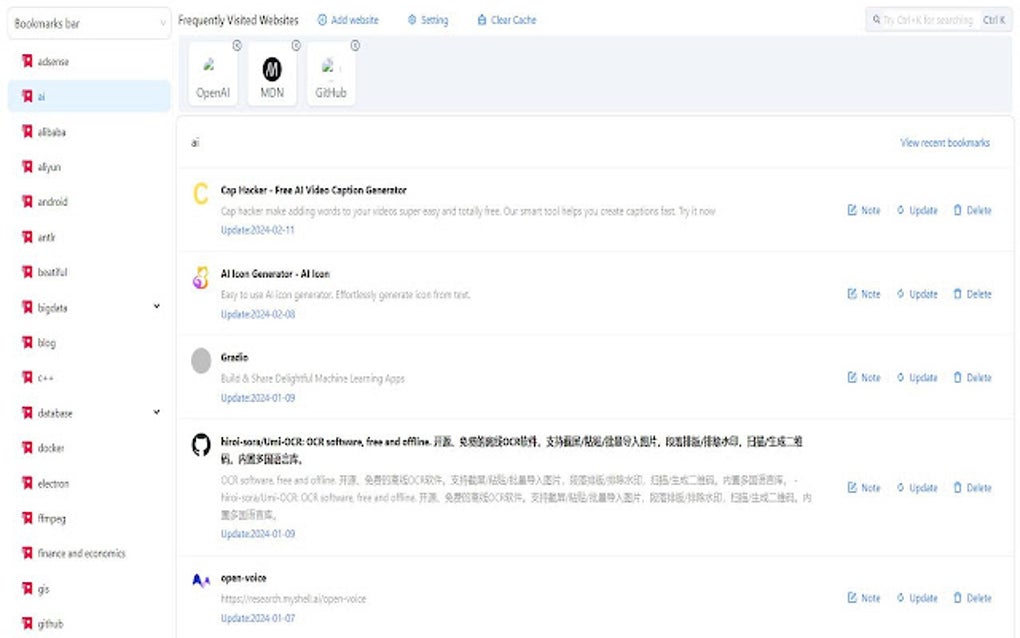Delete the AI Icon Generator bookmark
1020x638 pixels.
click(x=973, y=294)
